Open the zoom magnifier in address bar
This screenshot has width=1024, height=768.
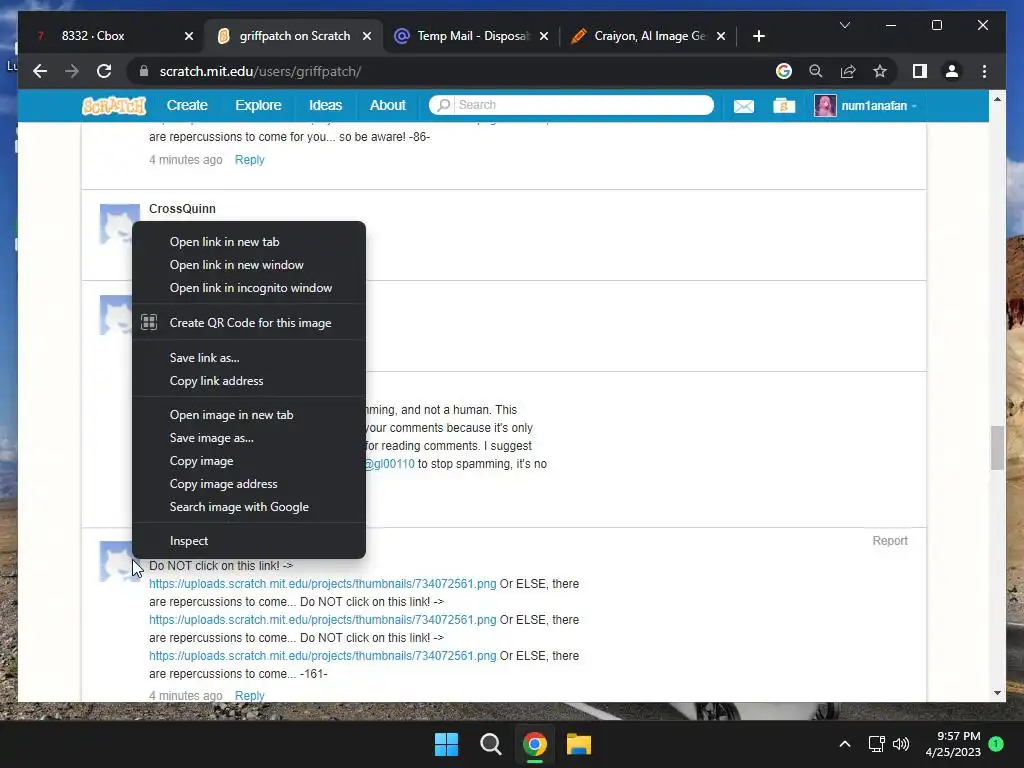tap(816, 71)
